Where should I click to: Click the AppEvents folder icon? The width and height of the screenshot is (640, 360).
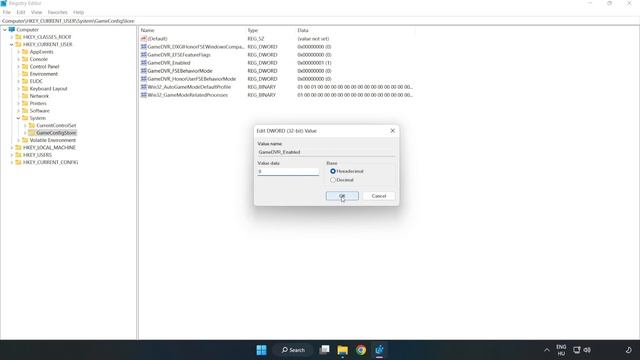coord(25,52)
